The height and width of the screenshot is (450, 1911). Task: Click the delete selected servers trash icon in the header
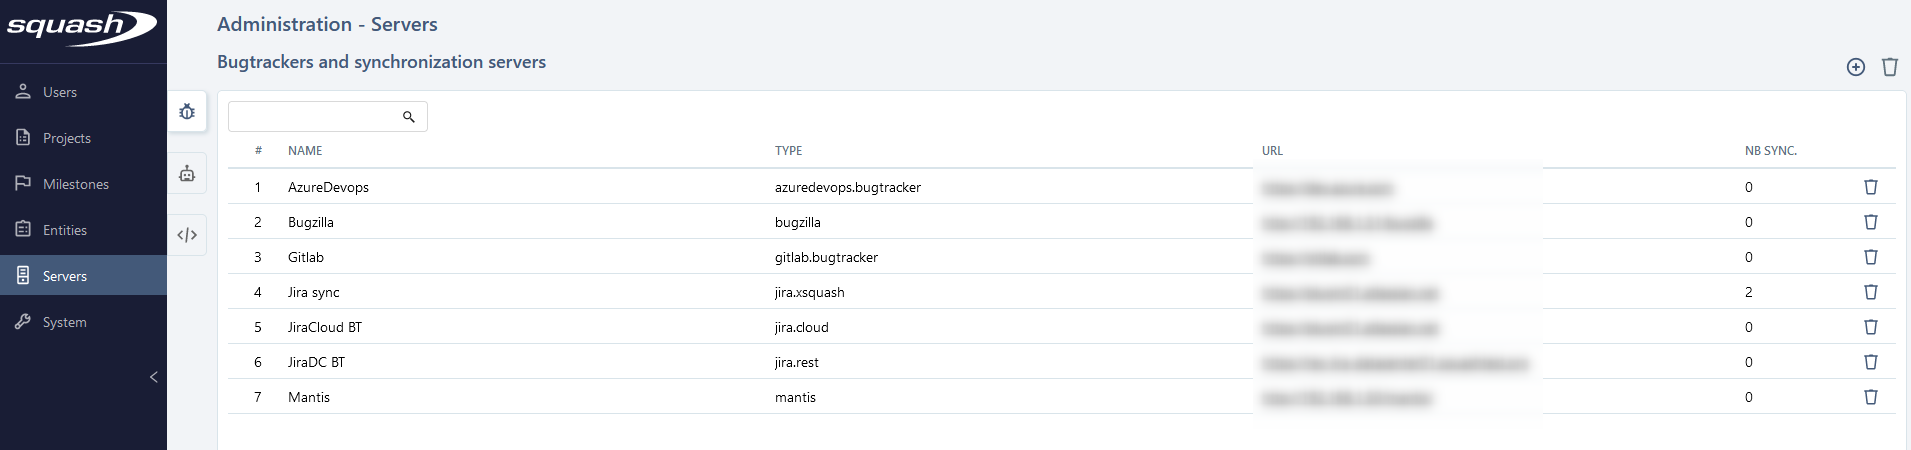pos(1889,67)
